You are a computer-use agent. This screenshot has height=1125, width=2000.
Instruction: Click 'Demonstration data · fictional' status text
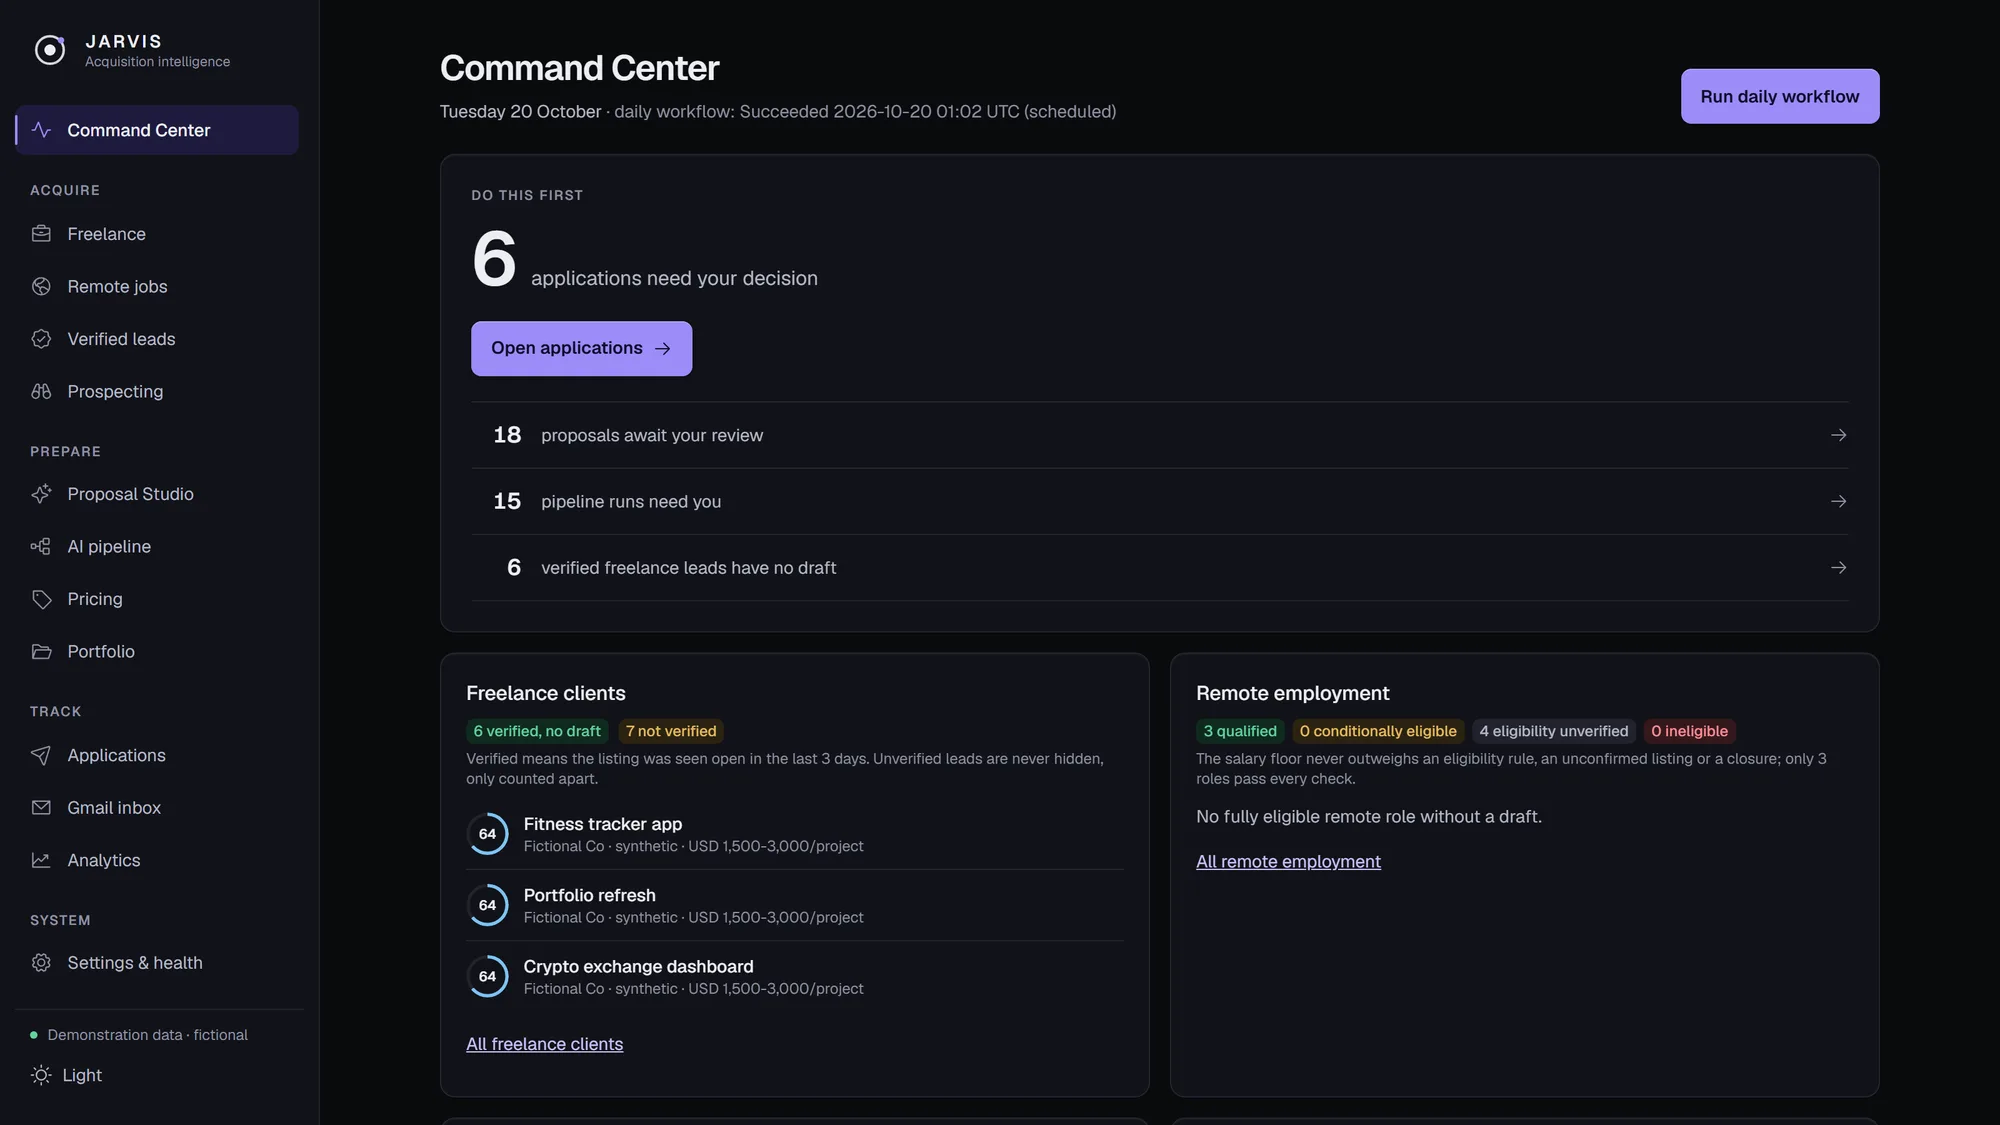tap(147, 1035)
